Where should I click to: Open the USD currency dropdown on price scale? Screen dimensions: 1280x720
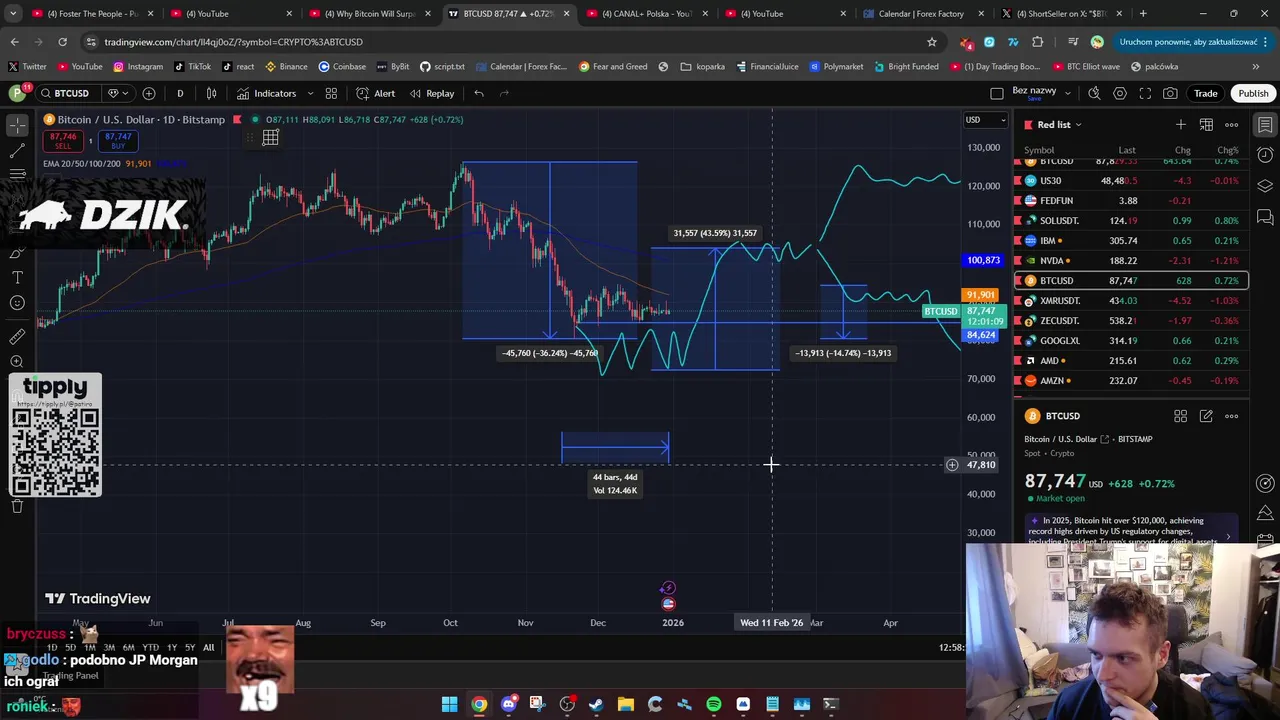(985, 120)
